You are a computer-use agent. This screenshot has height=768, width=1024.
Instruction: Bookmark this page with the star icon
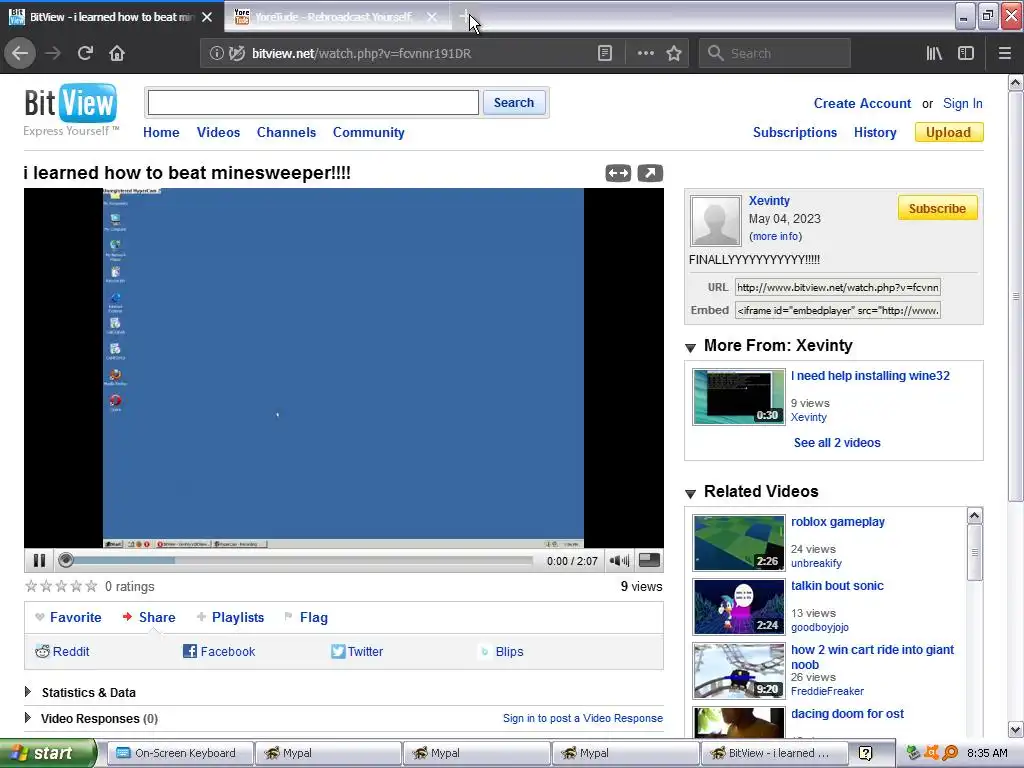[674, 54]
